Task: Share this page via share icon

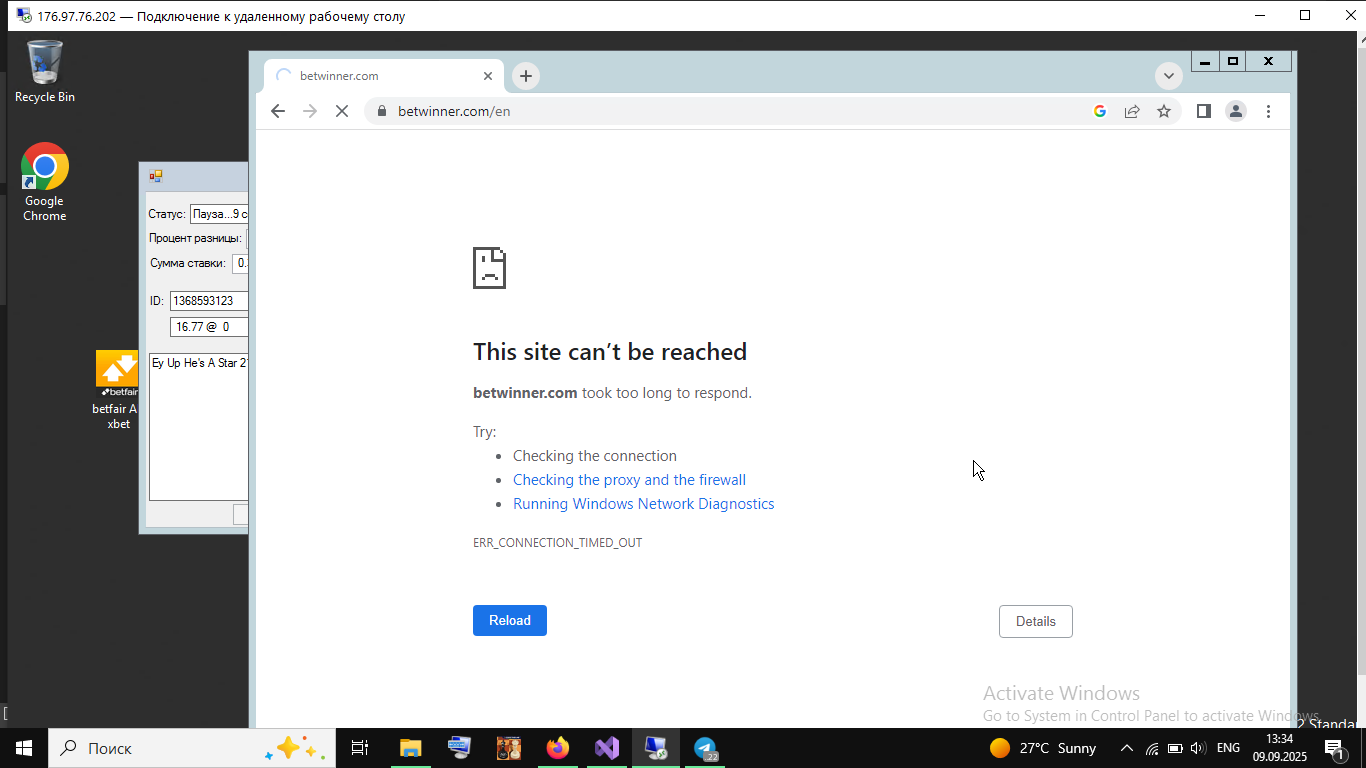Action: point(1132,111)
